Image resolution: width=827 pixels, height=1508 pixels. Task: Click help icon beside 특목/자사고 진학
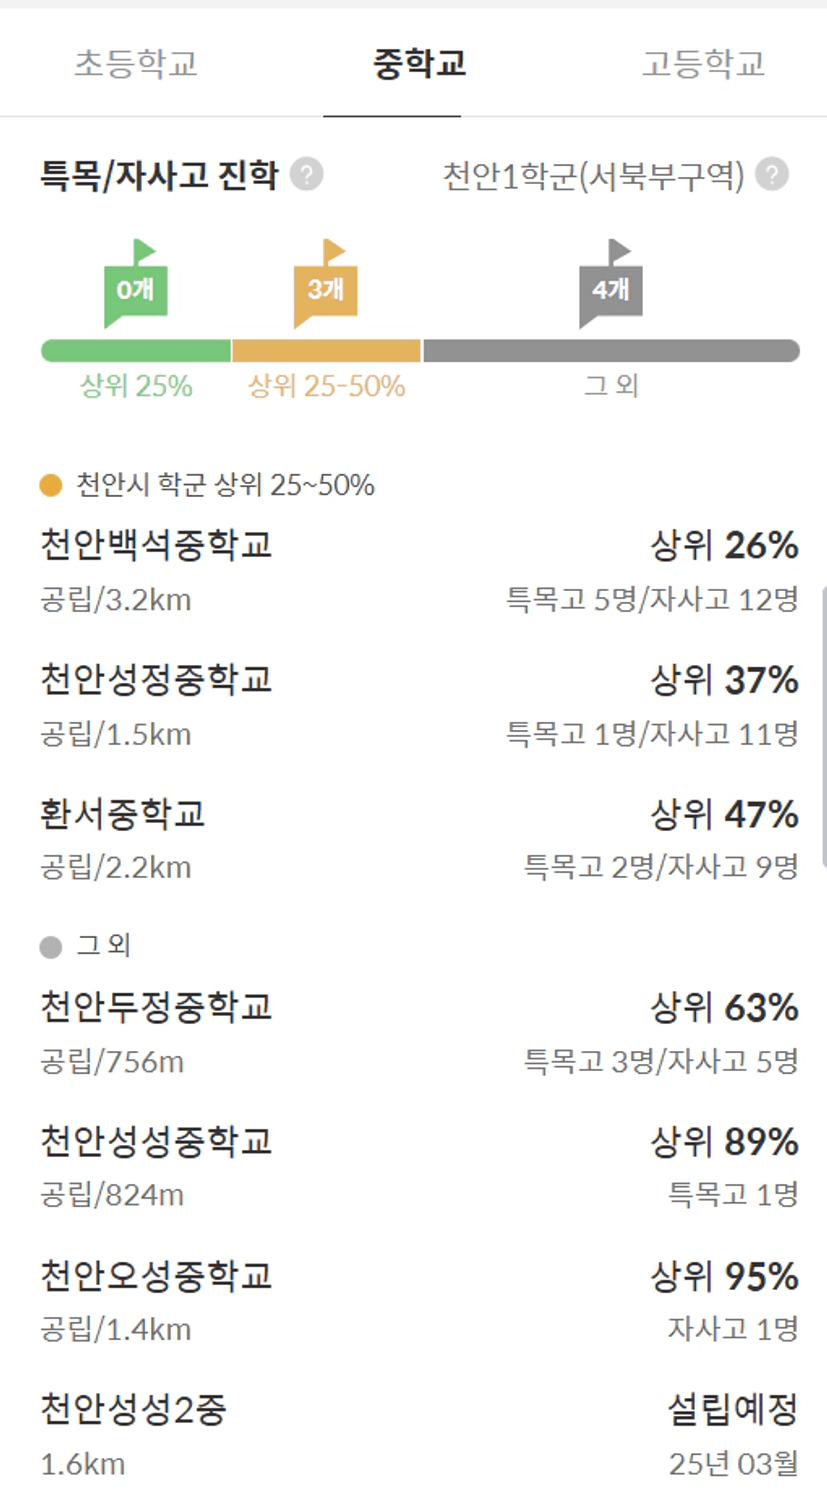click(x=306, y=175)
